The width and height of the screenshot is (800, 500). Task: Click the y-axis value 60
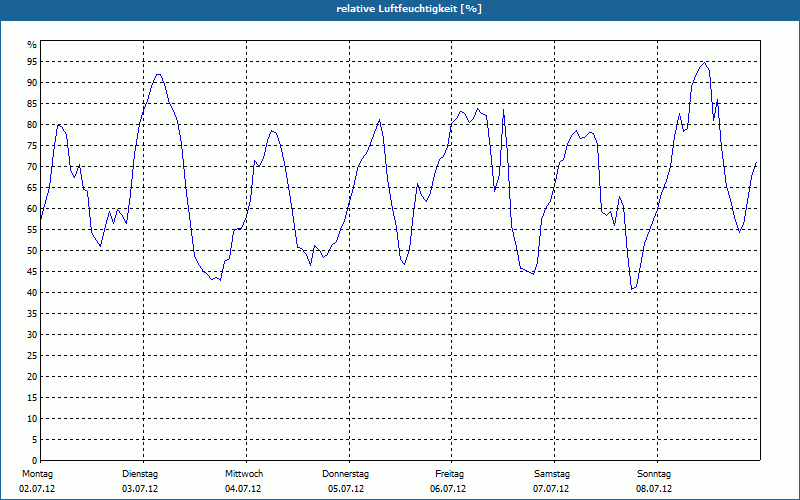[x=32, y=209]
